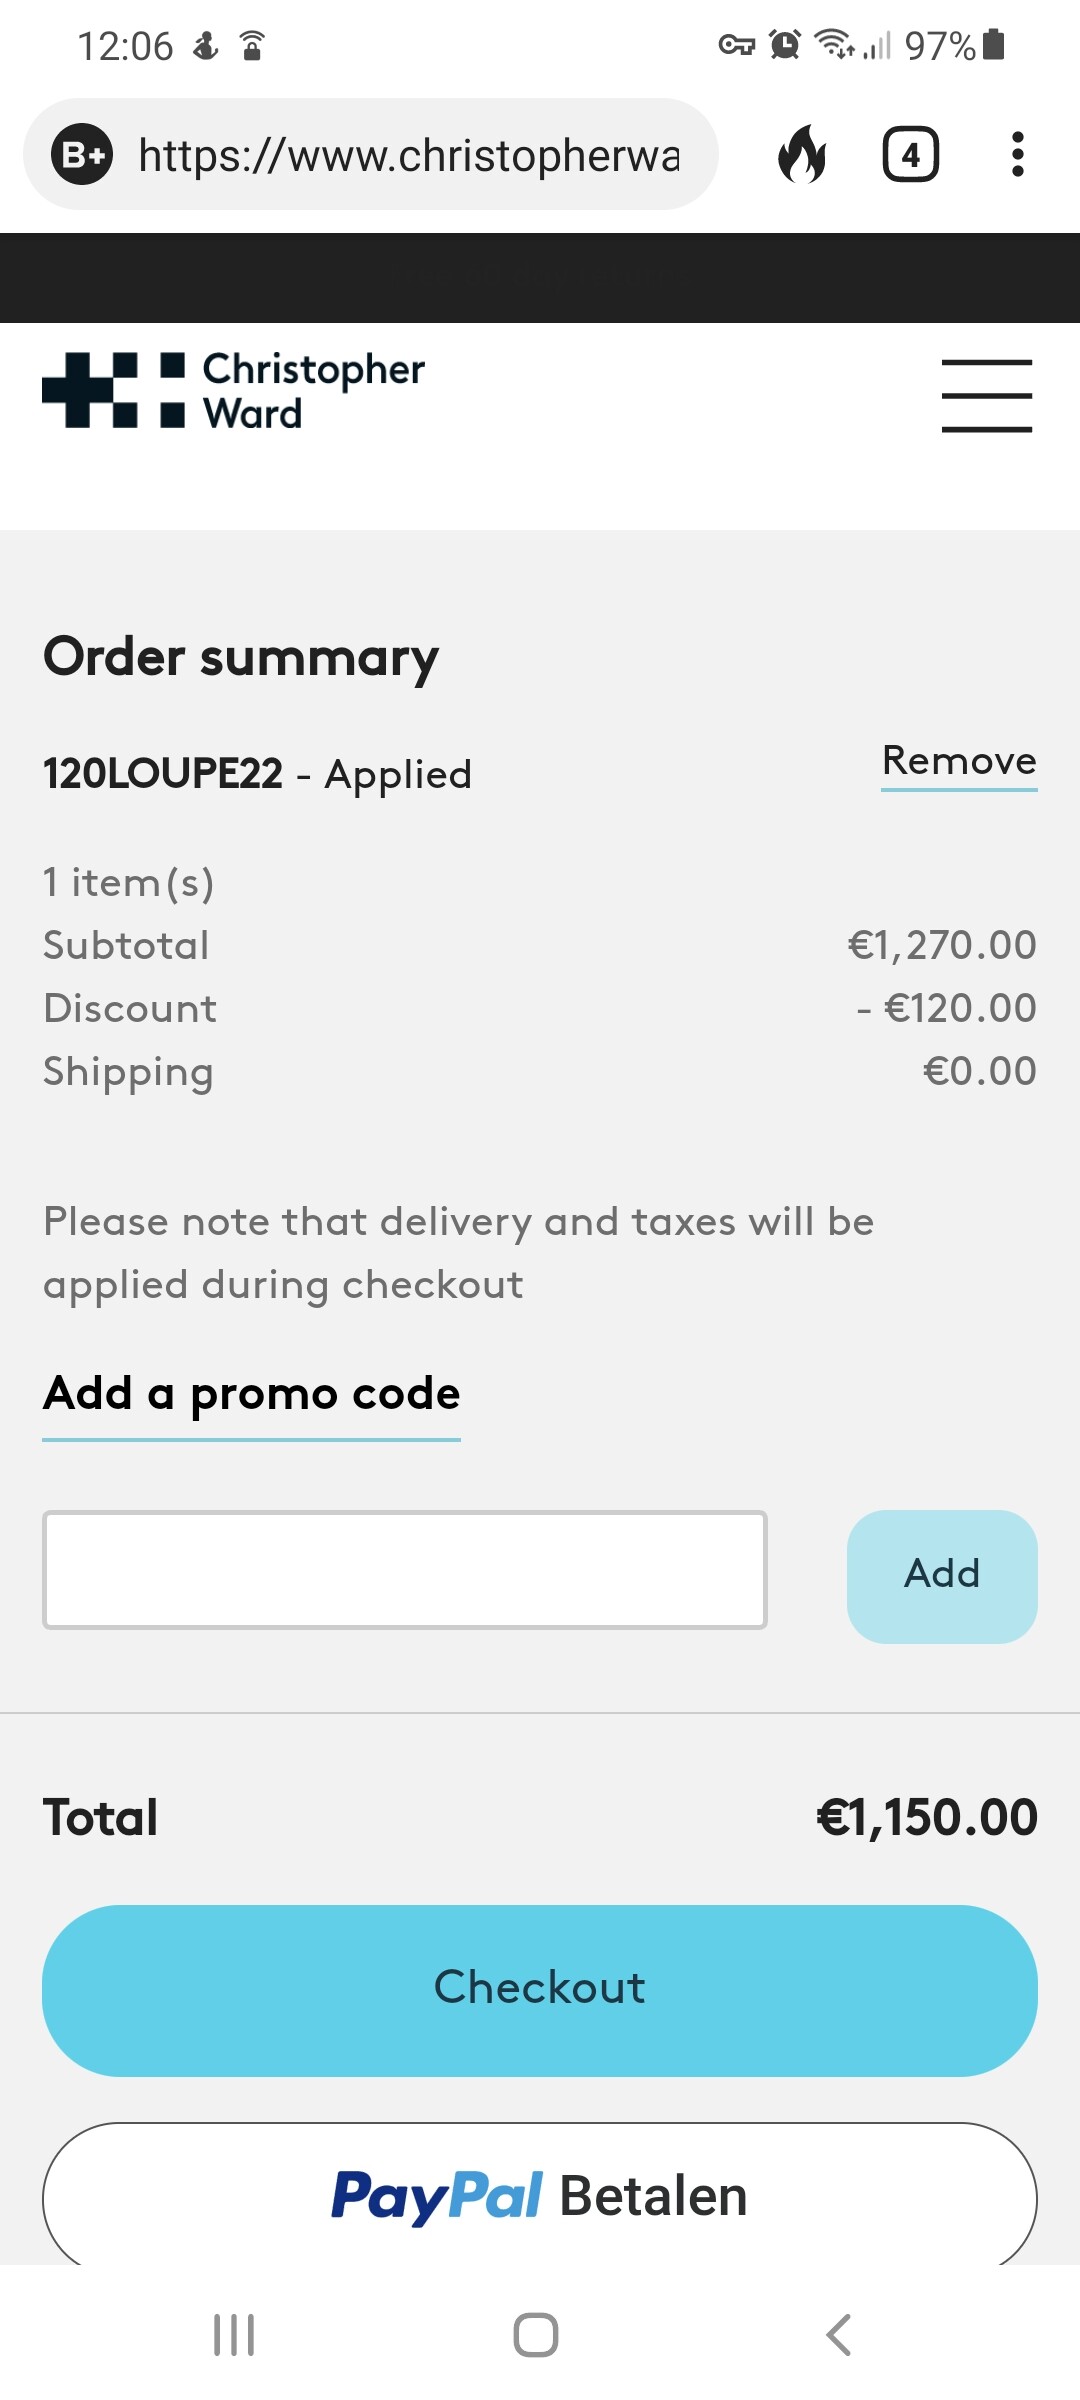Image resolution: width=1080 pixels, height=2400 pixels.
Task: Pay with PayPal Betalen button
Action: 540,2196
